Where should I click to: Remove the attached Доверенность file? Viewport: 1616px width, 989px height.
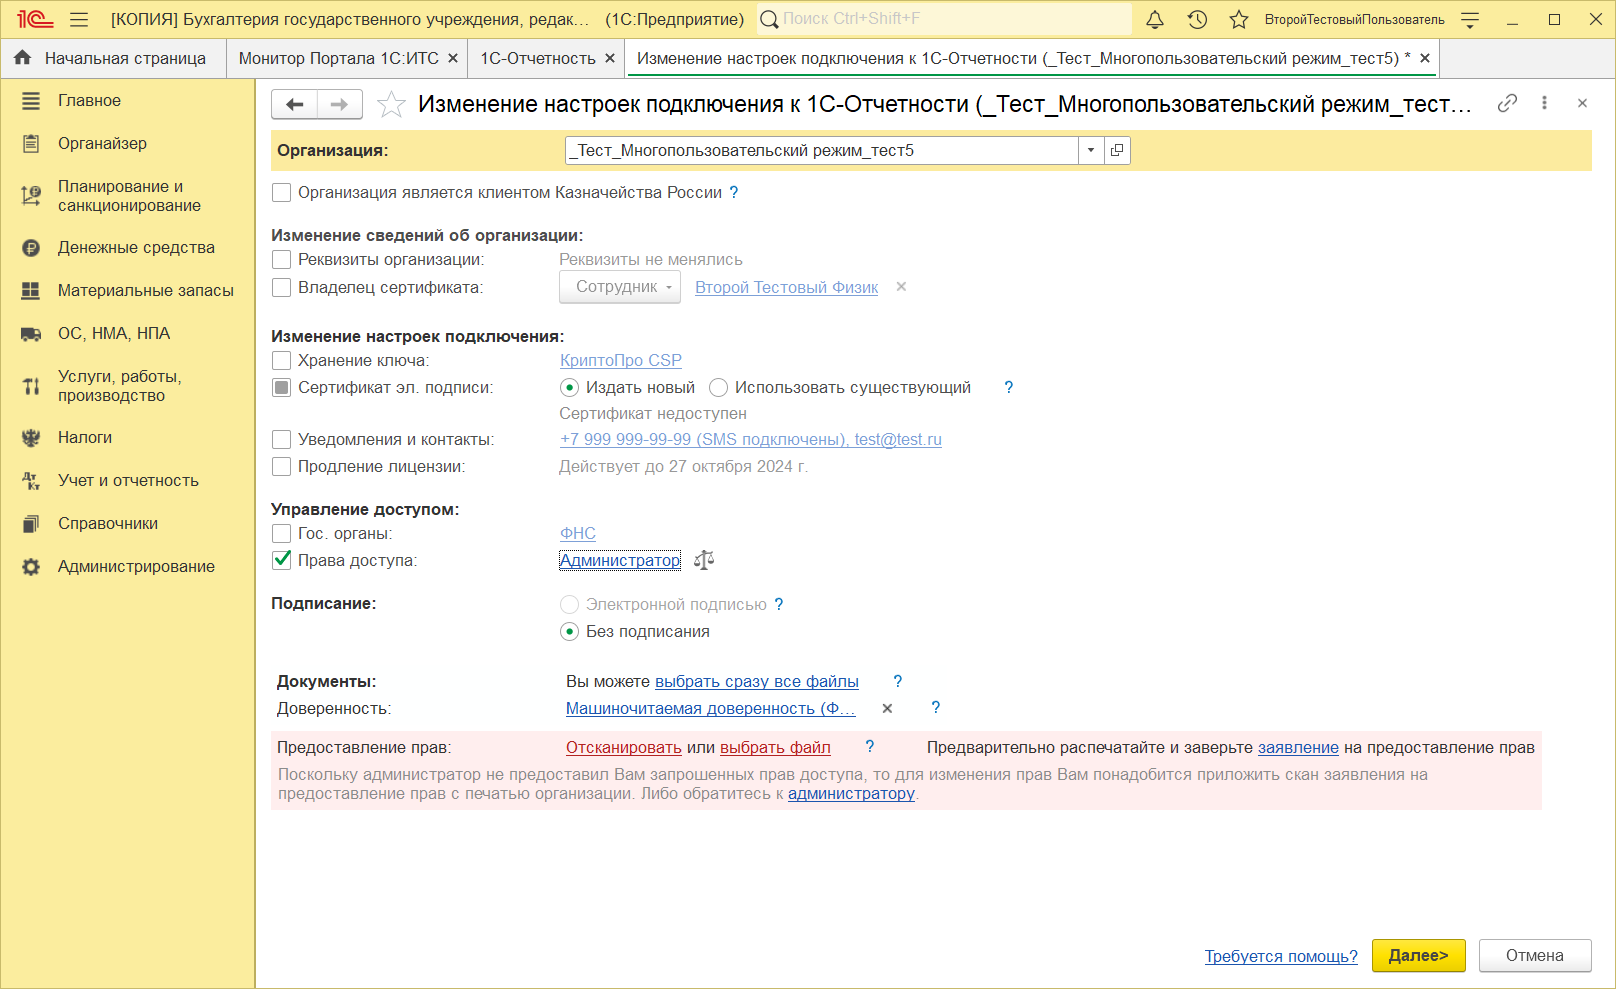coord(887,708)
